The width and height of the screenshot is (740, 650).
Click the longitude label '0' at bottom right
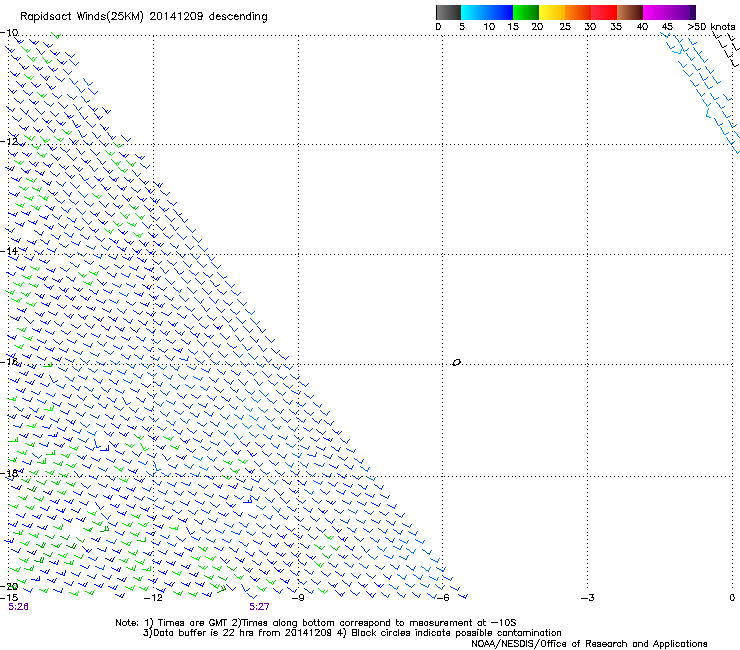732,598
